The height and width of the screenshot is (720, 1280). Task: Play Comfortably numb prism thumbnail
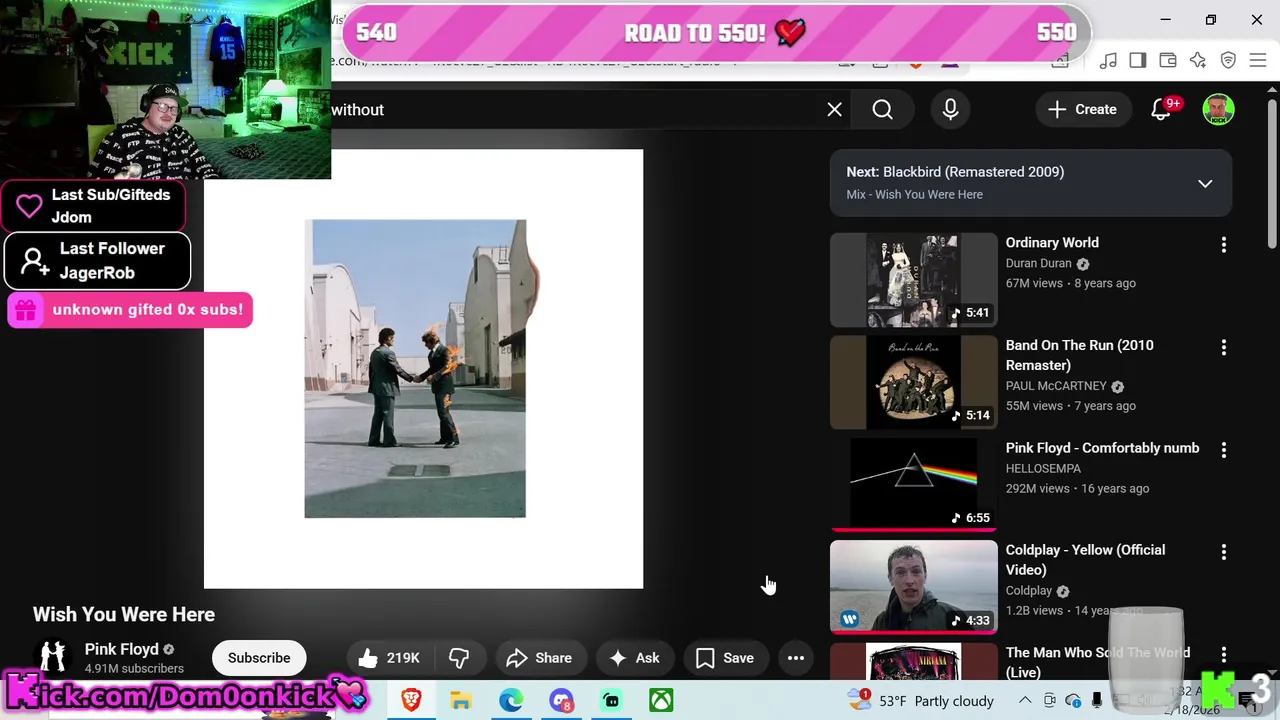(x=913, y=485)
